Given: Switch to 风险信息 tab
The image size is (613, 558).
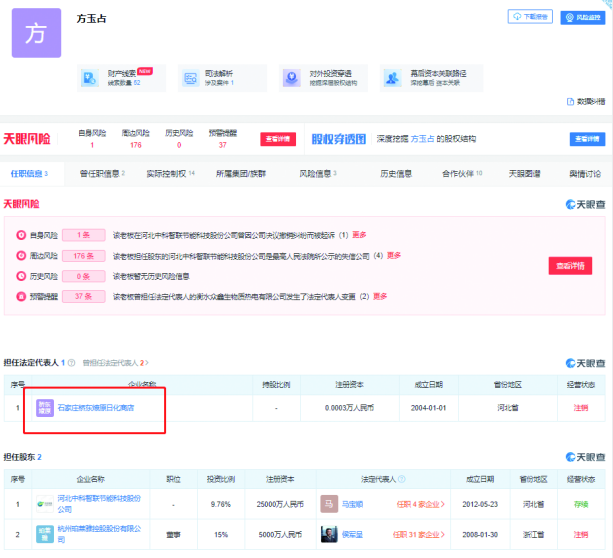Looking at the screenshot, I should 318,174.
